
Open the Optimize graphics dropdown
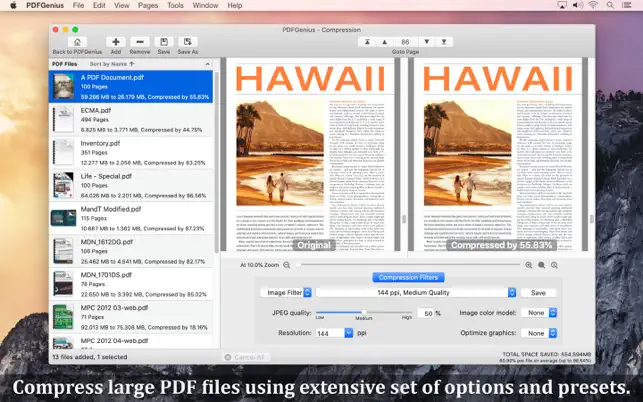[x=539, y=333]
